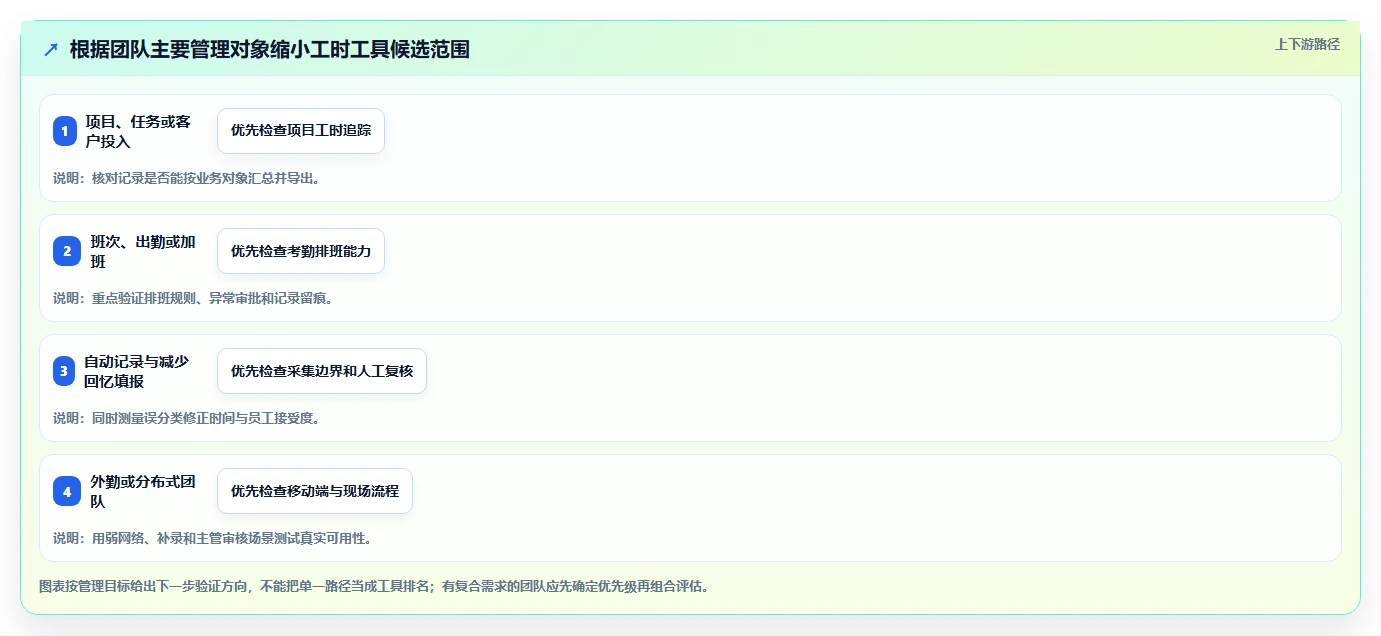Click the number 4 badge

[x=67, y=491]
